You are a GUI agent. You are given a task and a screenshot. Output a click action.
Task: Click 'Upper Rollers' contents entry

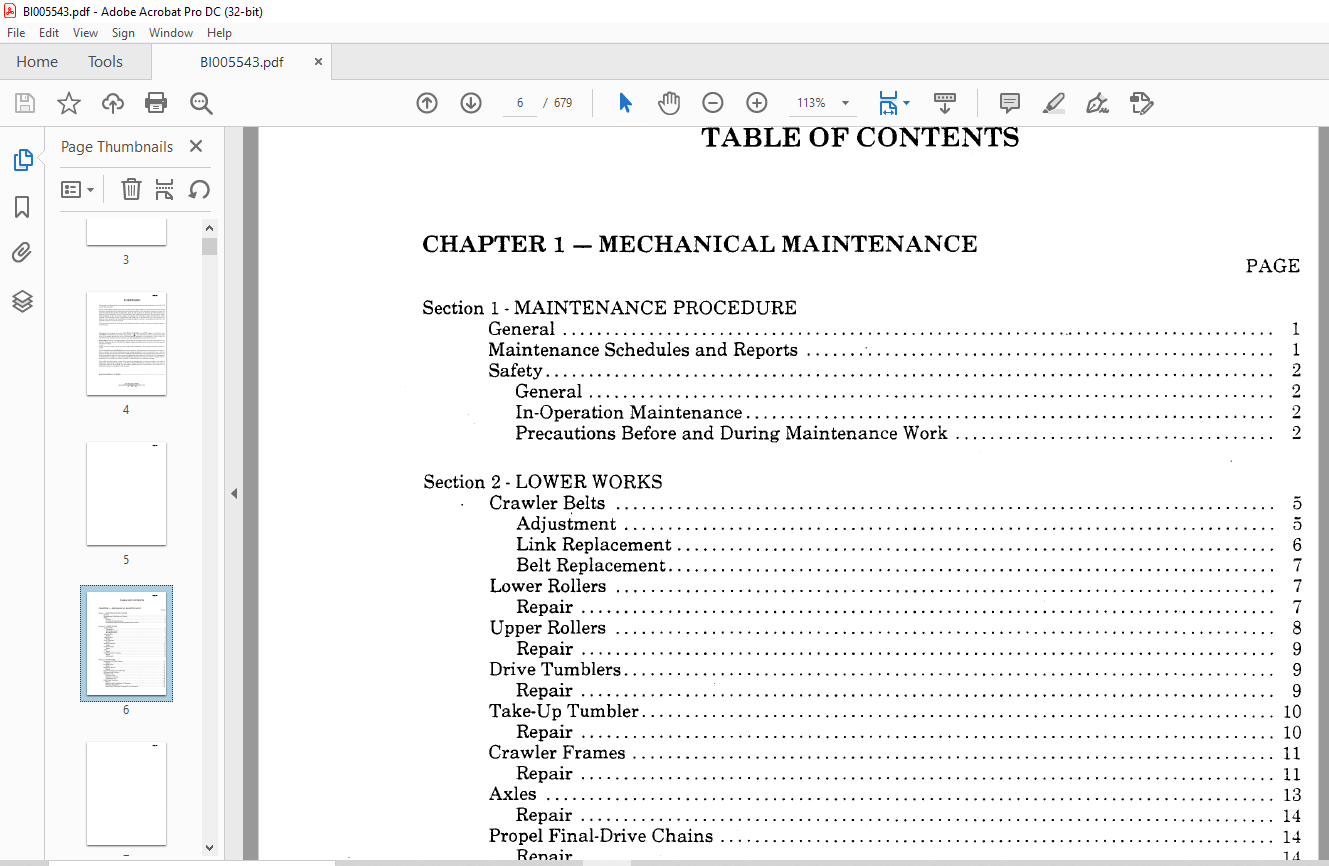(548, 628)
